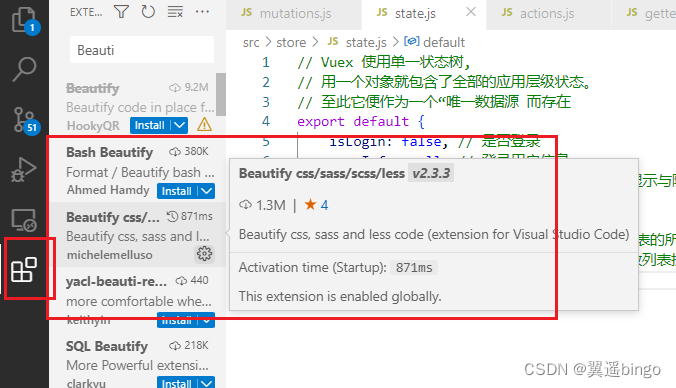This screenshot has width=676, height=388.
Task: Click the extensions search box containing Beauti
Action: tap(142, 50)
